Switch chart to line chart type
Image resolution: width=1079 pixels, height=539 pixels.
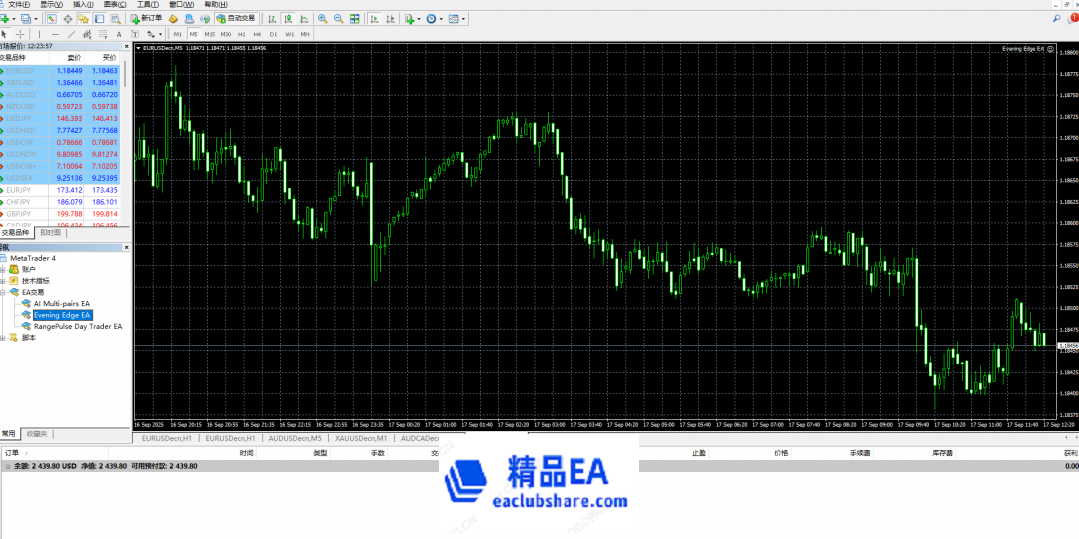[303, 19]
